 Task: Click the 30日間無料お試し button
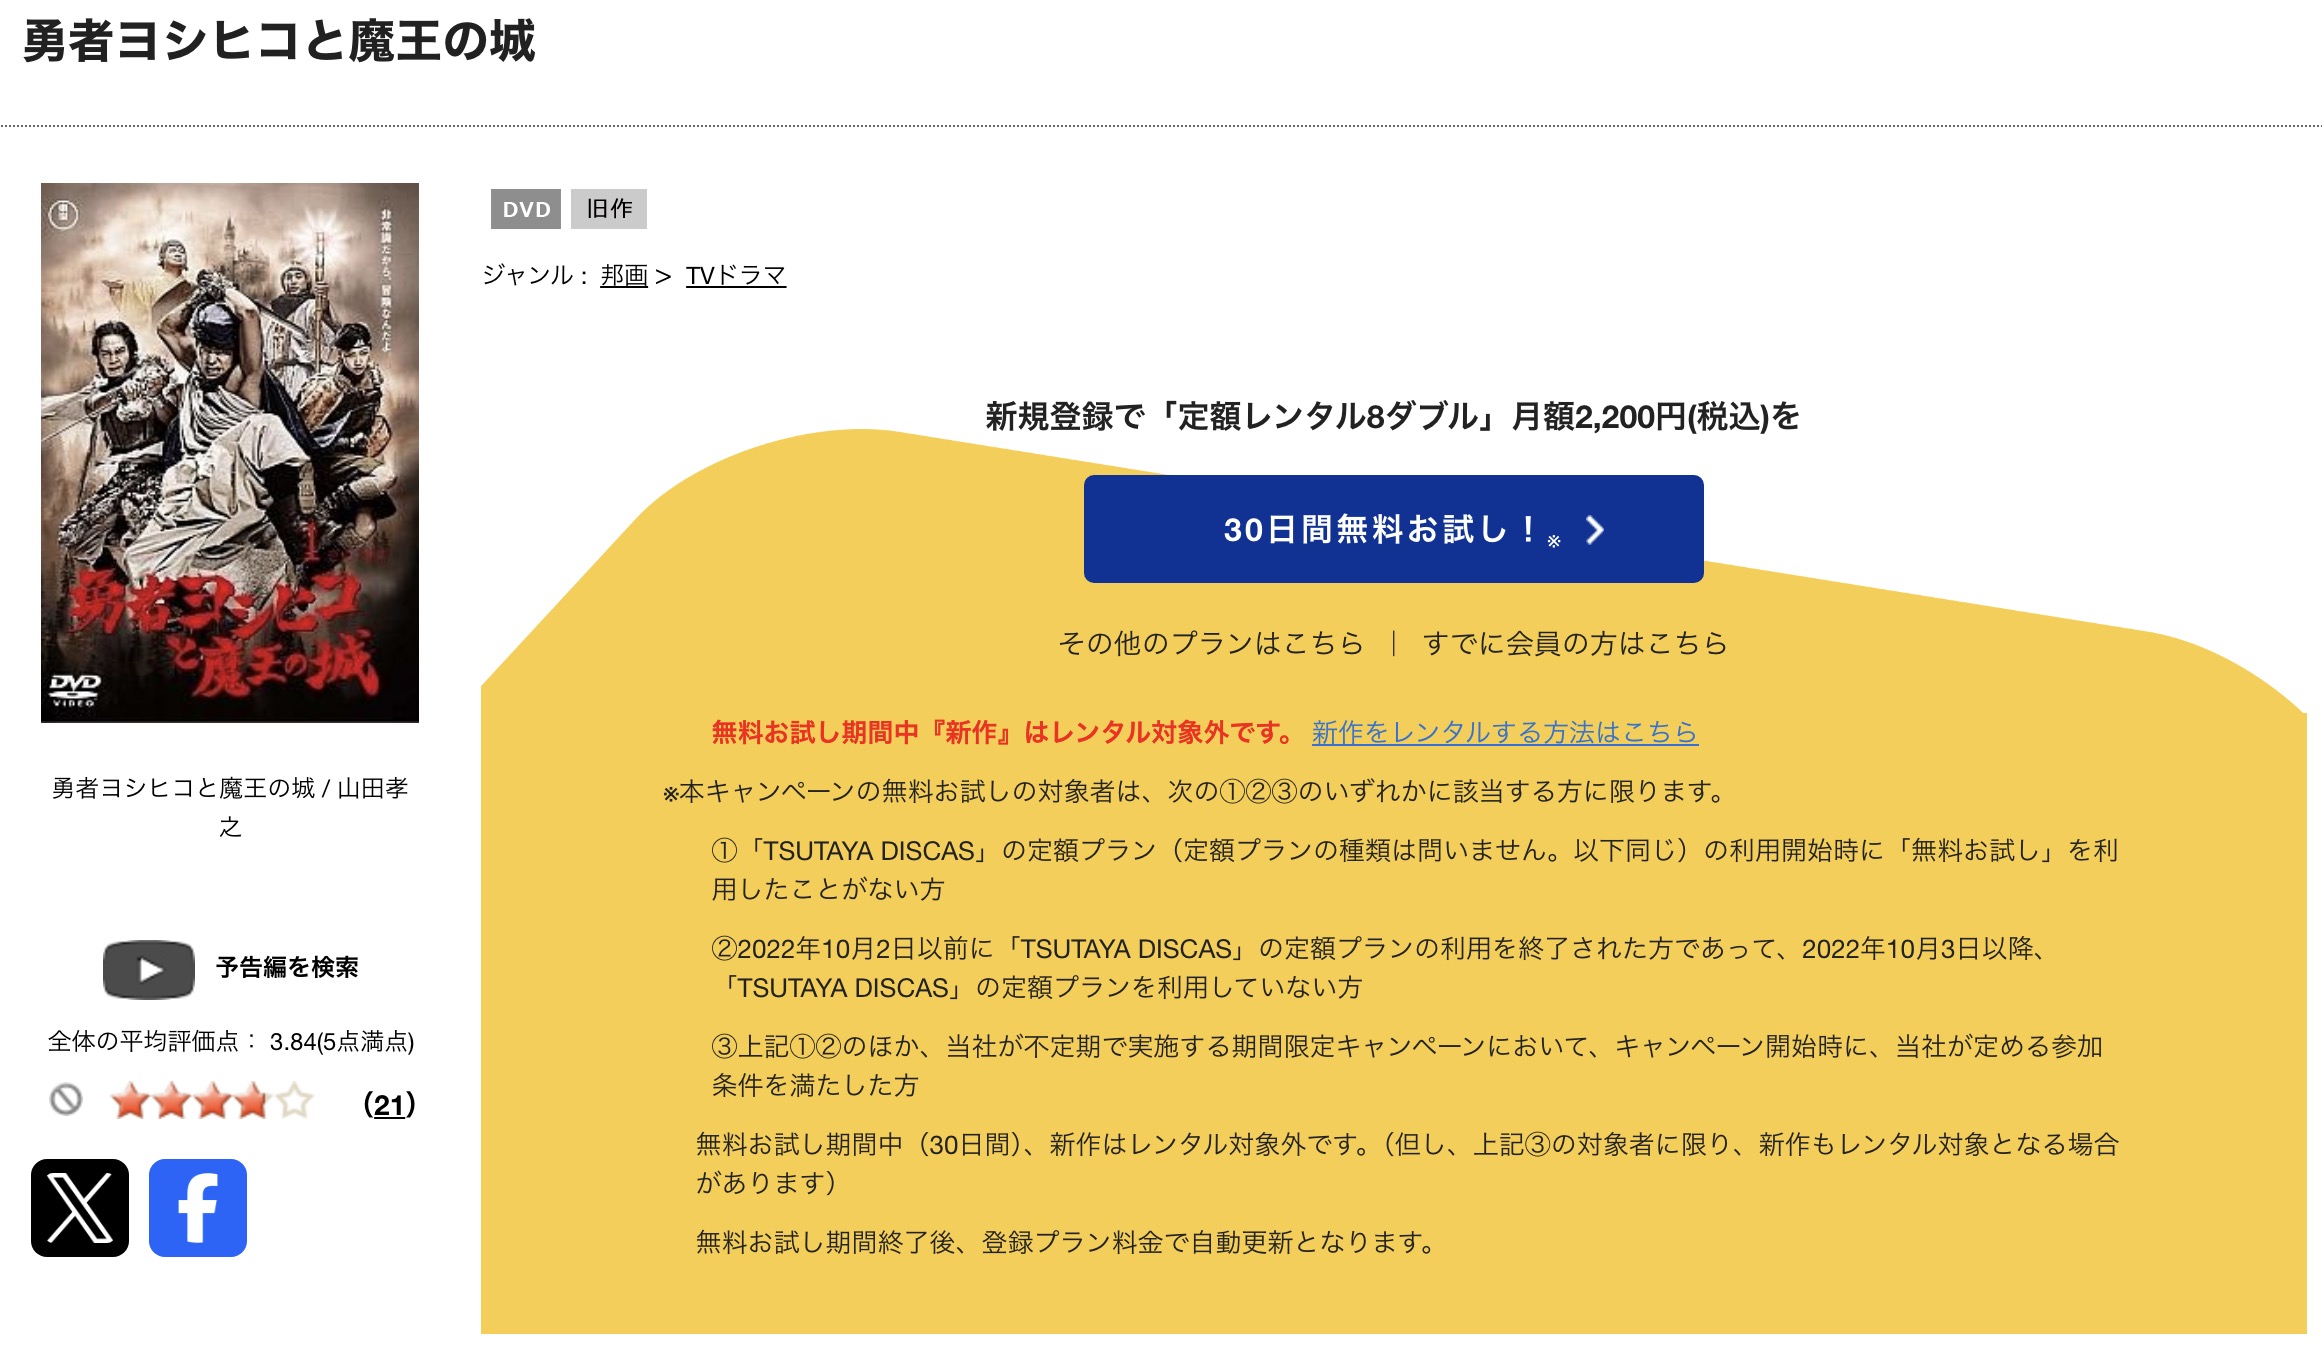[1393, 529]
